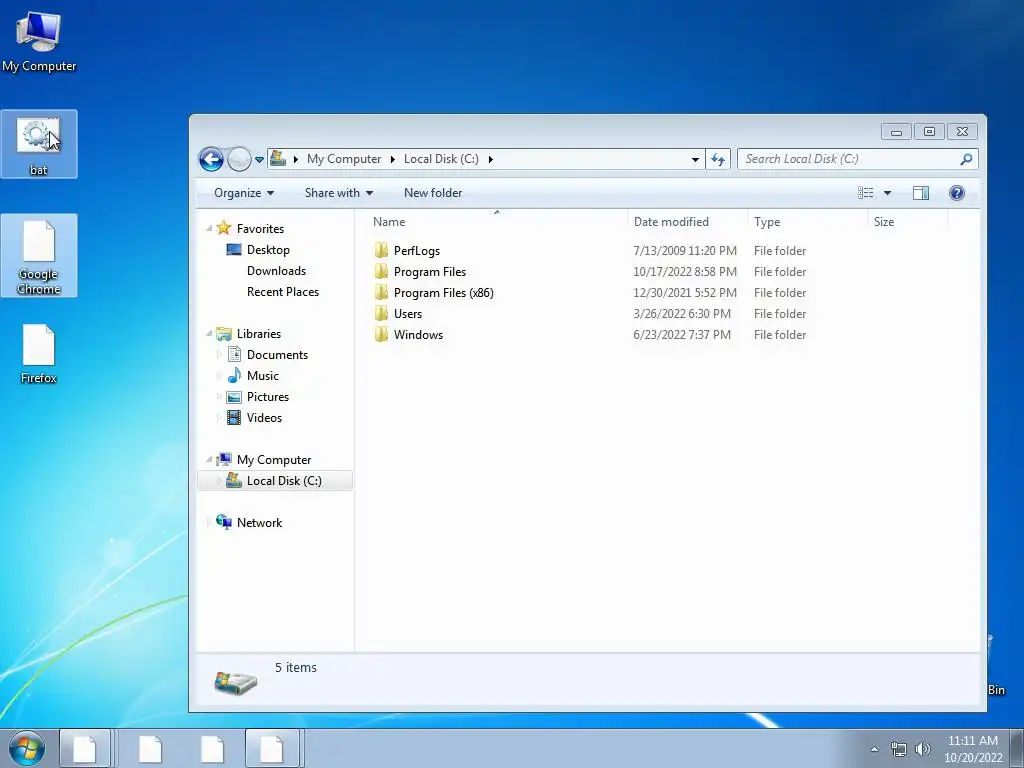Click the taskbar clock showing 11:11 AM
The width and height of the screenshot is (1024, 768).
pyautogui.click(x=973, y=748)
